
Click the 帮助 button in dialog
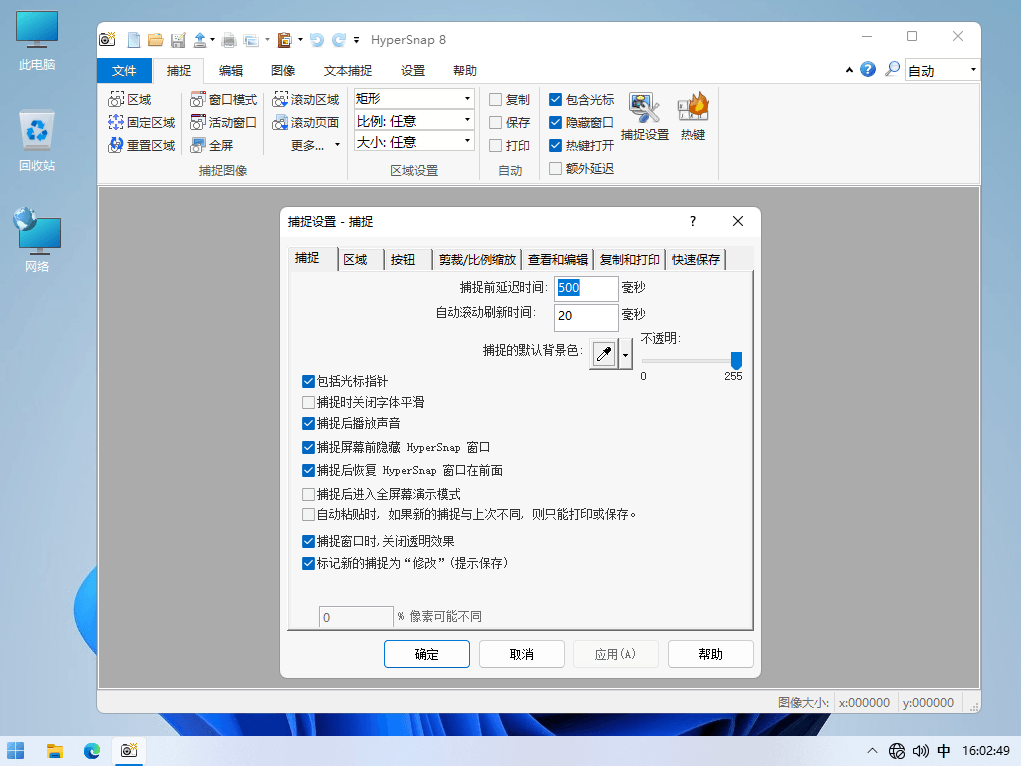(710, 654)
